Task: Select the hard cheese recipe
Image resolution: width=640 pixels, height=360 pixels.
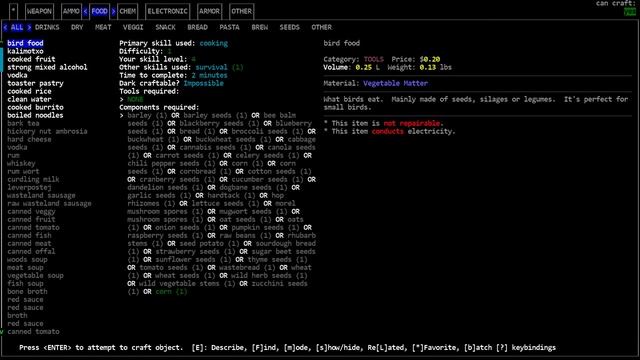Action: 29,140
